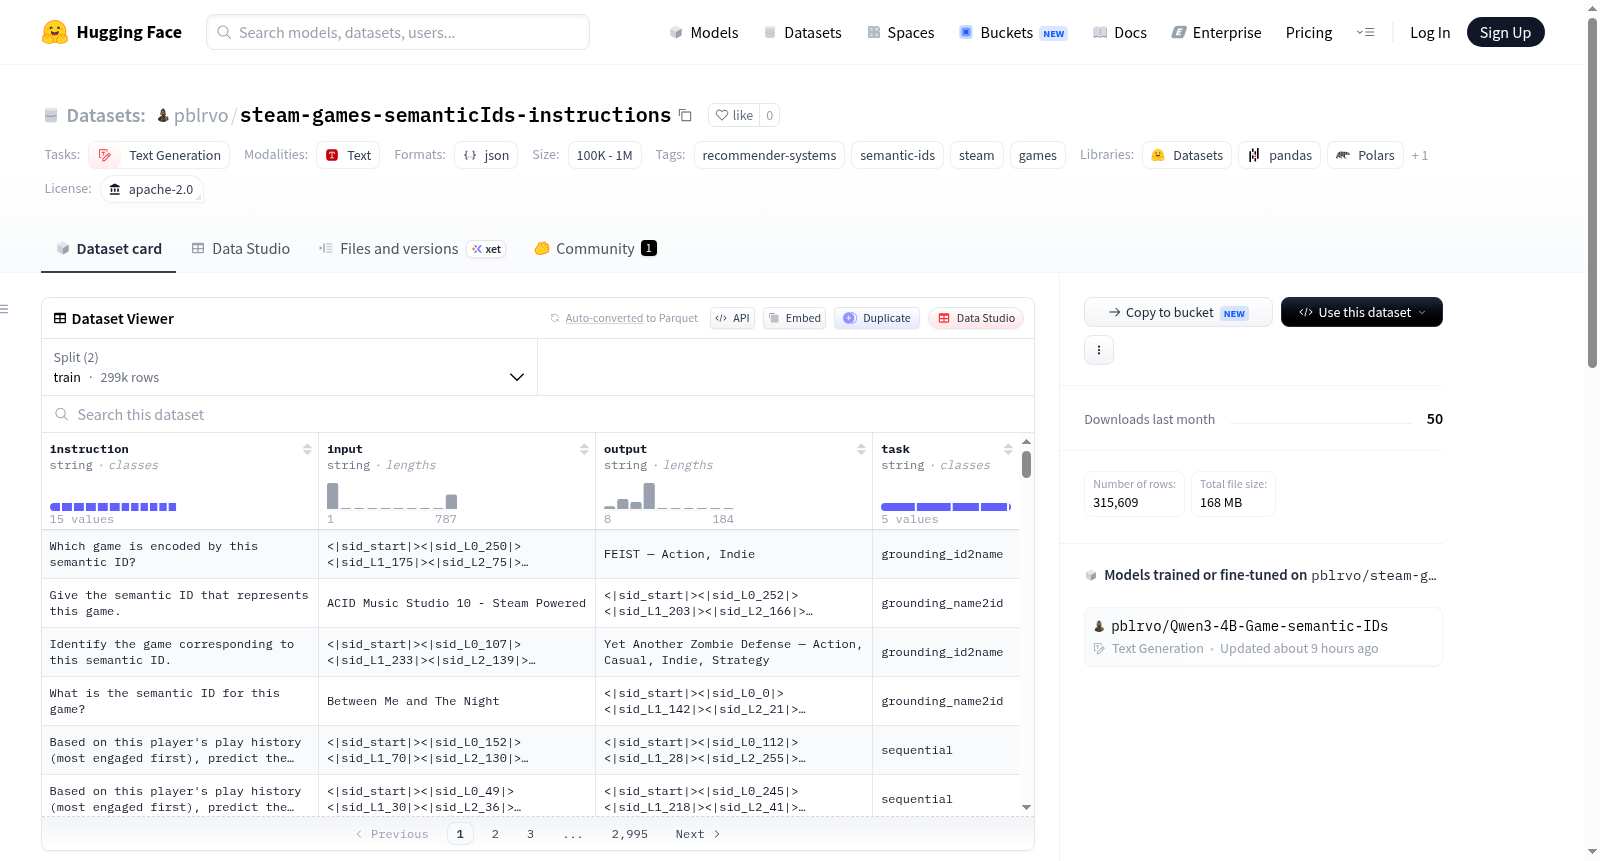Screen dimensions: 1600x861
Task: Click the pandas library tag
Action: 1280,155
